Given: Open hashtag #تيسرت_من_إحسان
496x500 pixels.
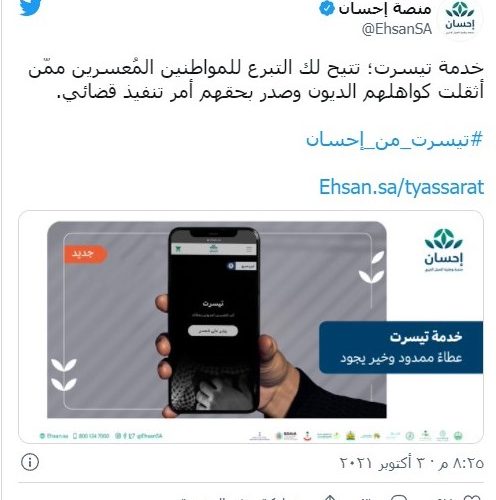Looking at the screenshot, I should click(x=394, y=139).
